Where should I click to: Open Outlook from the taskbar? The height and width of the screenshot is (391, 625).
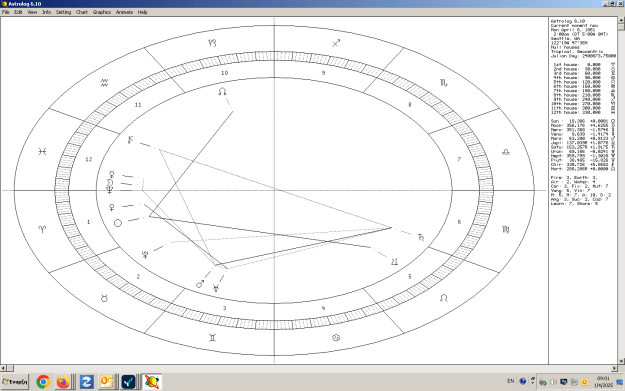[106, 382]
